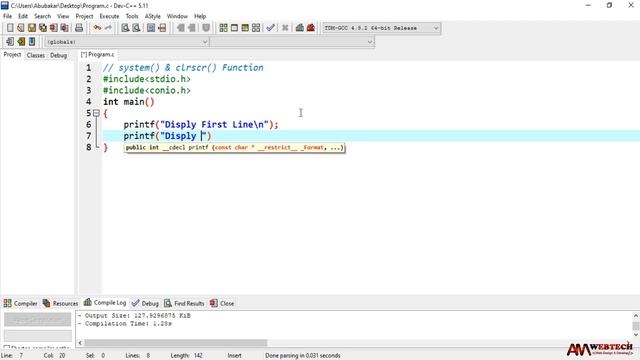Viewport: 640px width, 360px height.
Task: Click the Goto Function toolbar icon
Action: (151, 28)
